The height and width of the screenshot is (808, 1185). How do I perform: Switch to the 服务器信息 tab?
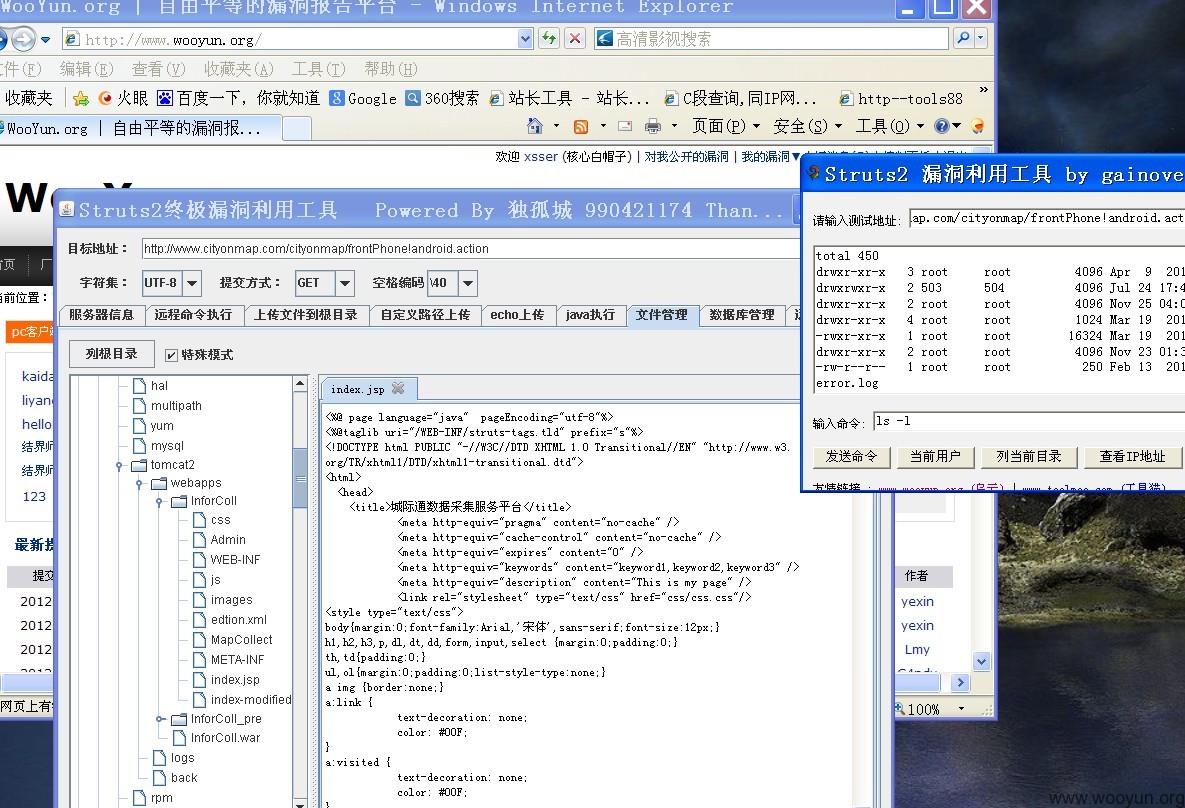click(101, 314)
